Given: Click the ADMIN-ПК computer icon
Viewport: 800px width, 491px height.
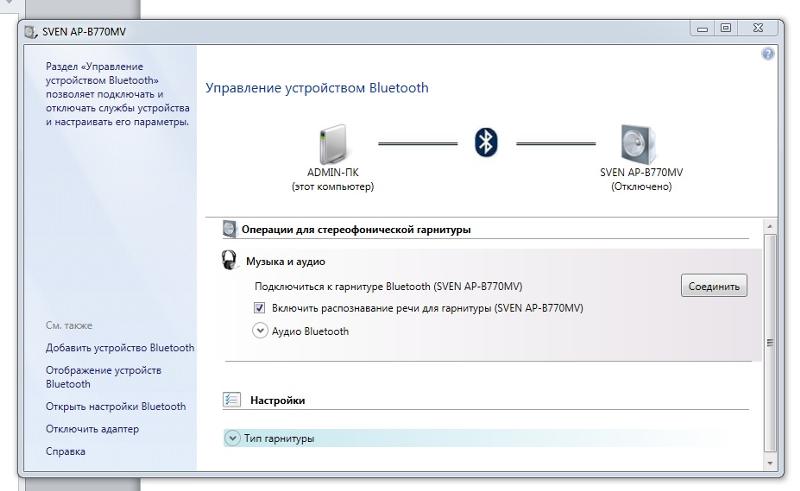Looking at the screenshot, I should [x=332, y=144].
